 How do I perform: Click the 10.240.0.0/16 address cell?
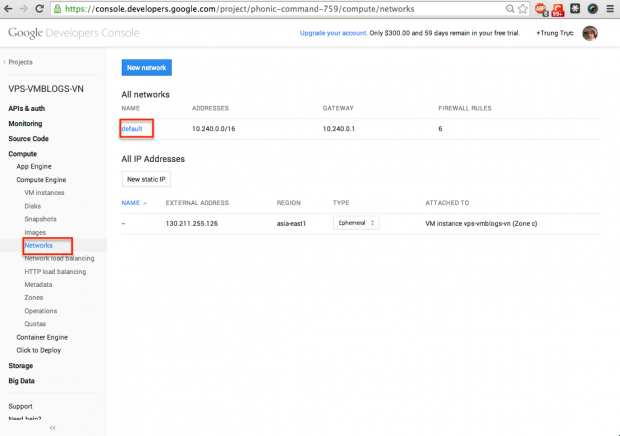pos(214,129)
